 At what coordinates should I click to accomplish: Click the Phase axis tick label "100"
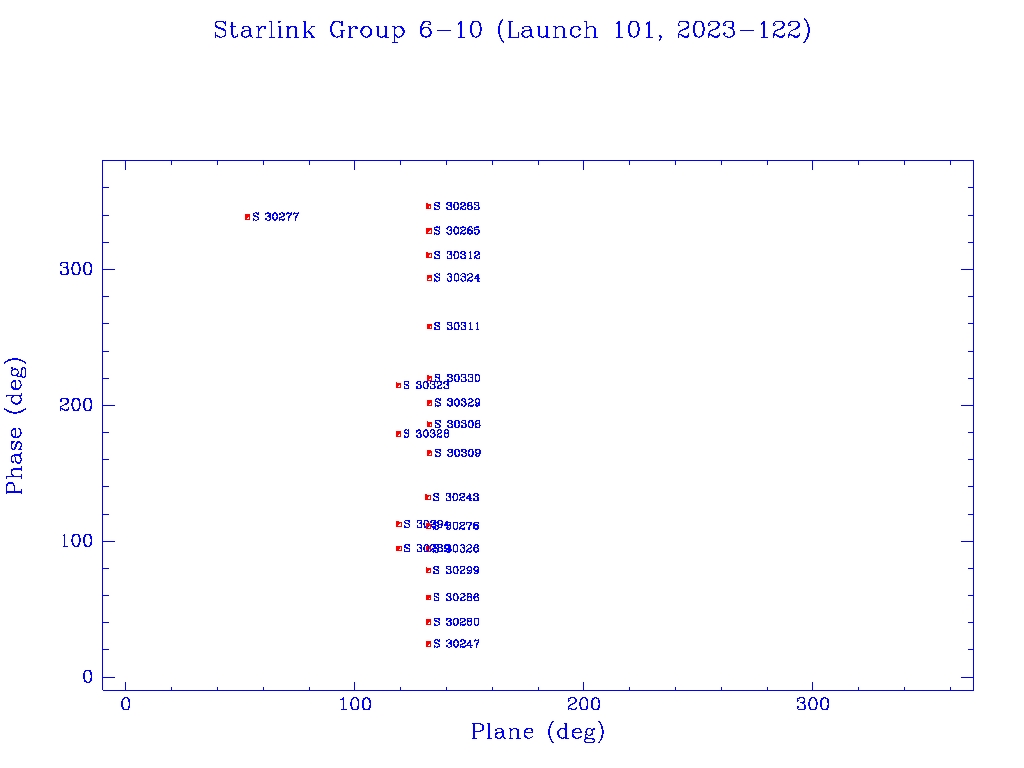(76, 541)
